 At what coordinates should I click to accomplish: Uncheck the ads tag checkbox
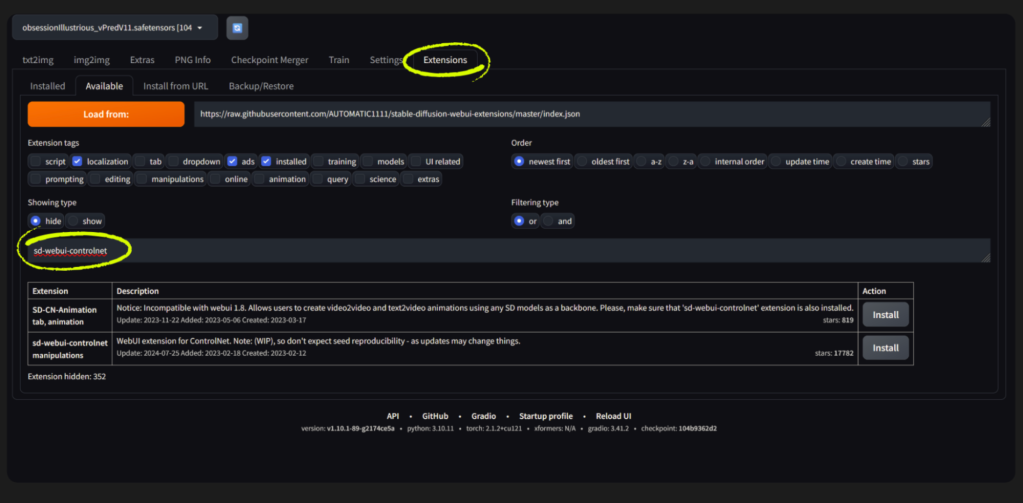coord(233,161)
